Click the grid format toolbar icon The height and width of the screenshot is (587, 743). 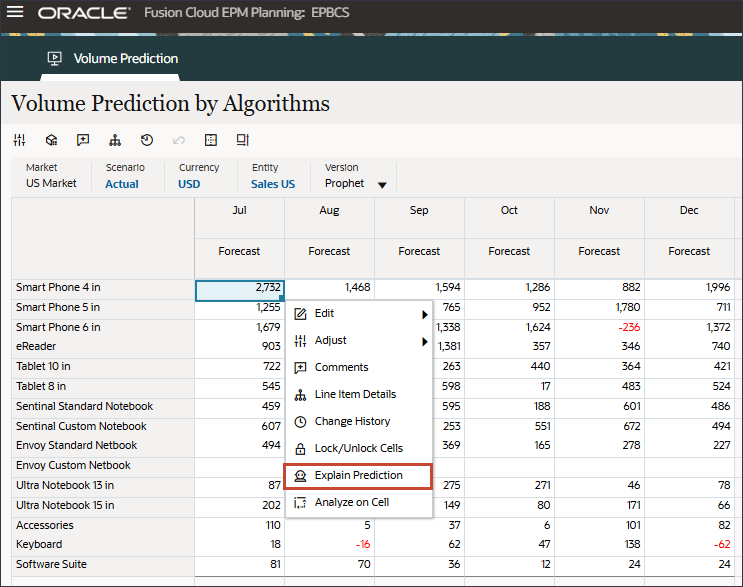pos(211,140)
